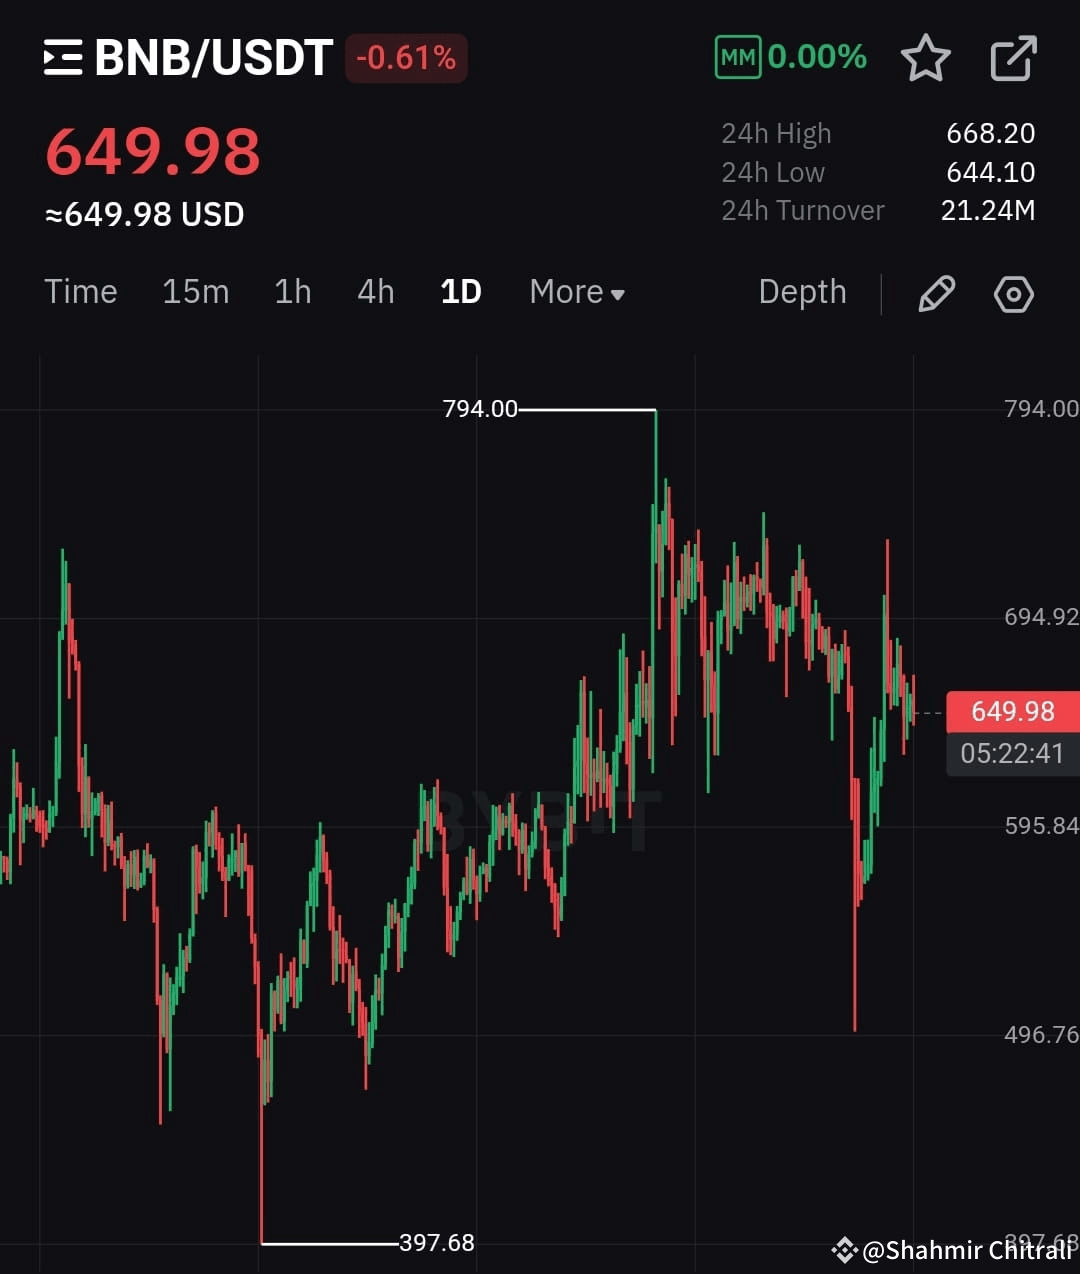Toggle BNB/USDT as a favorite star

point(927,58)
